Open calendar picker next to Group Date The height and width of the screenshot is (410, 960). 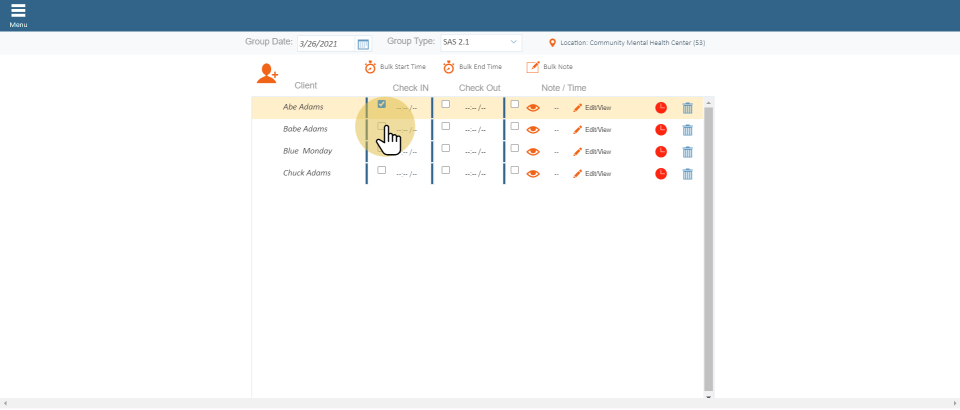[x=363, y=44]
